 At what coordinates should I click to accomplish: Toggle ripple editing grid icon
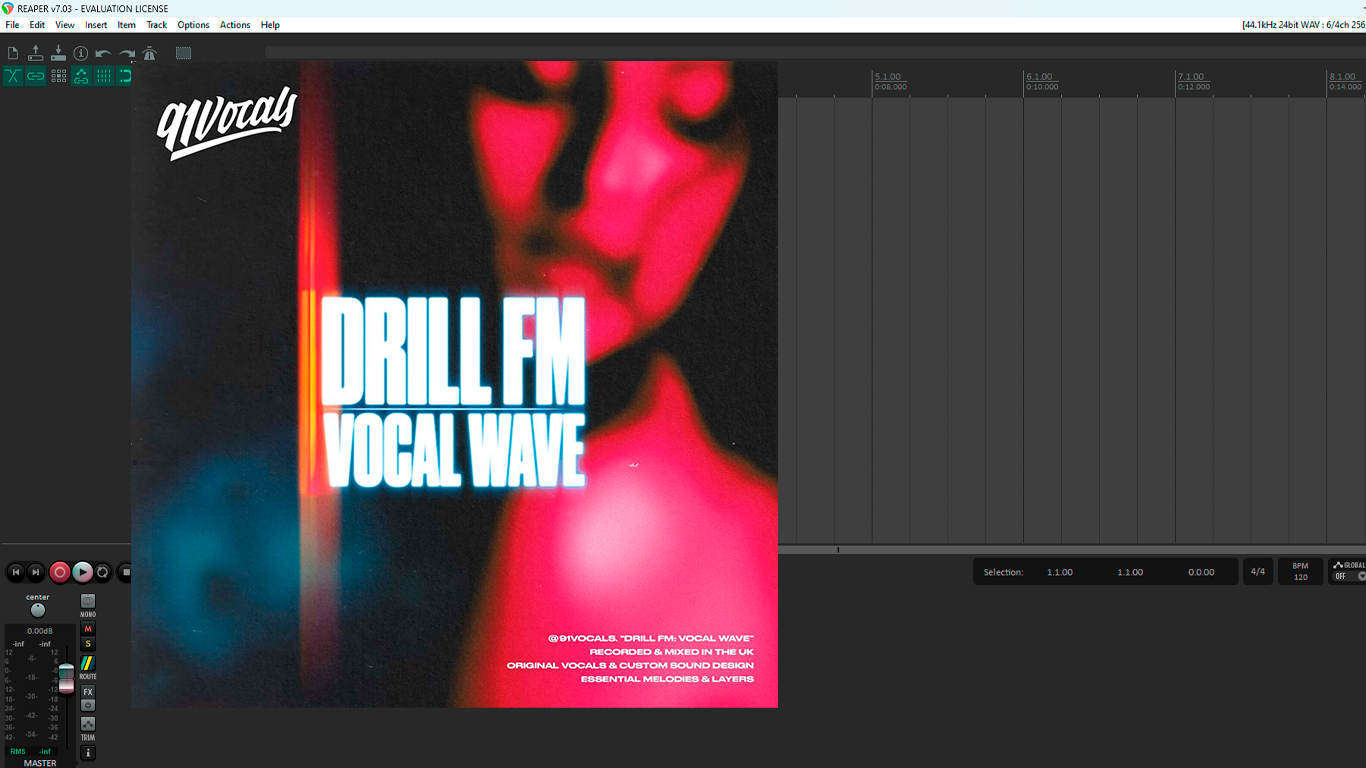(58, 76)
